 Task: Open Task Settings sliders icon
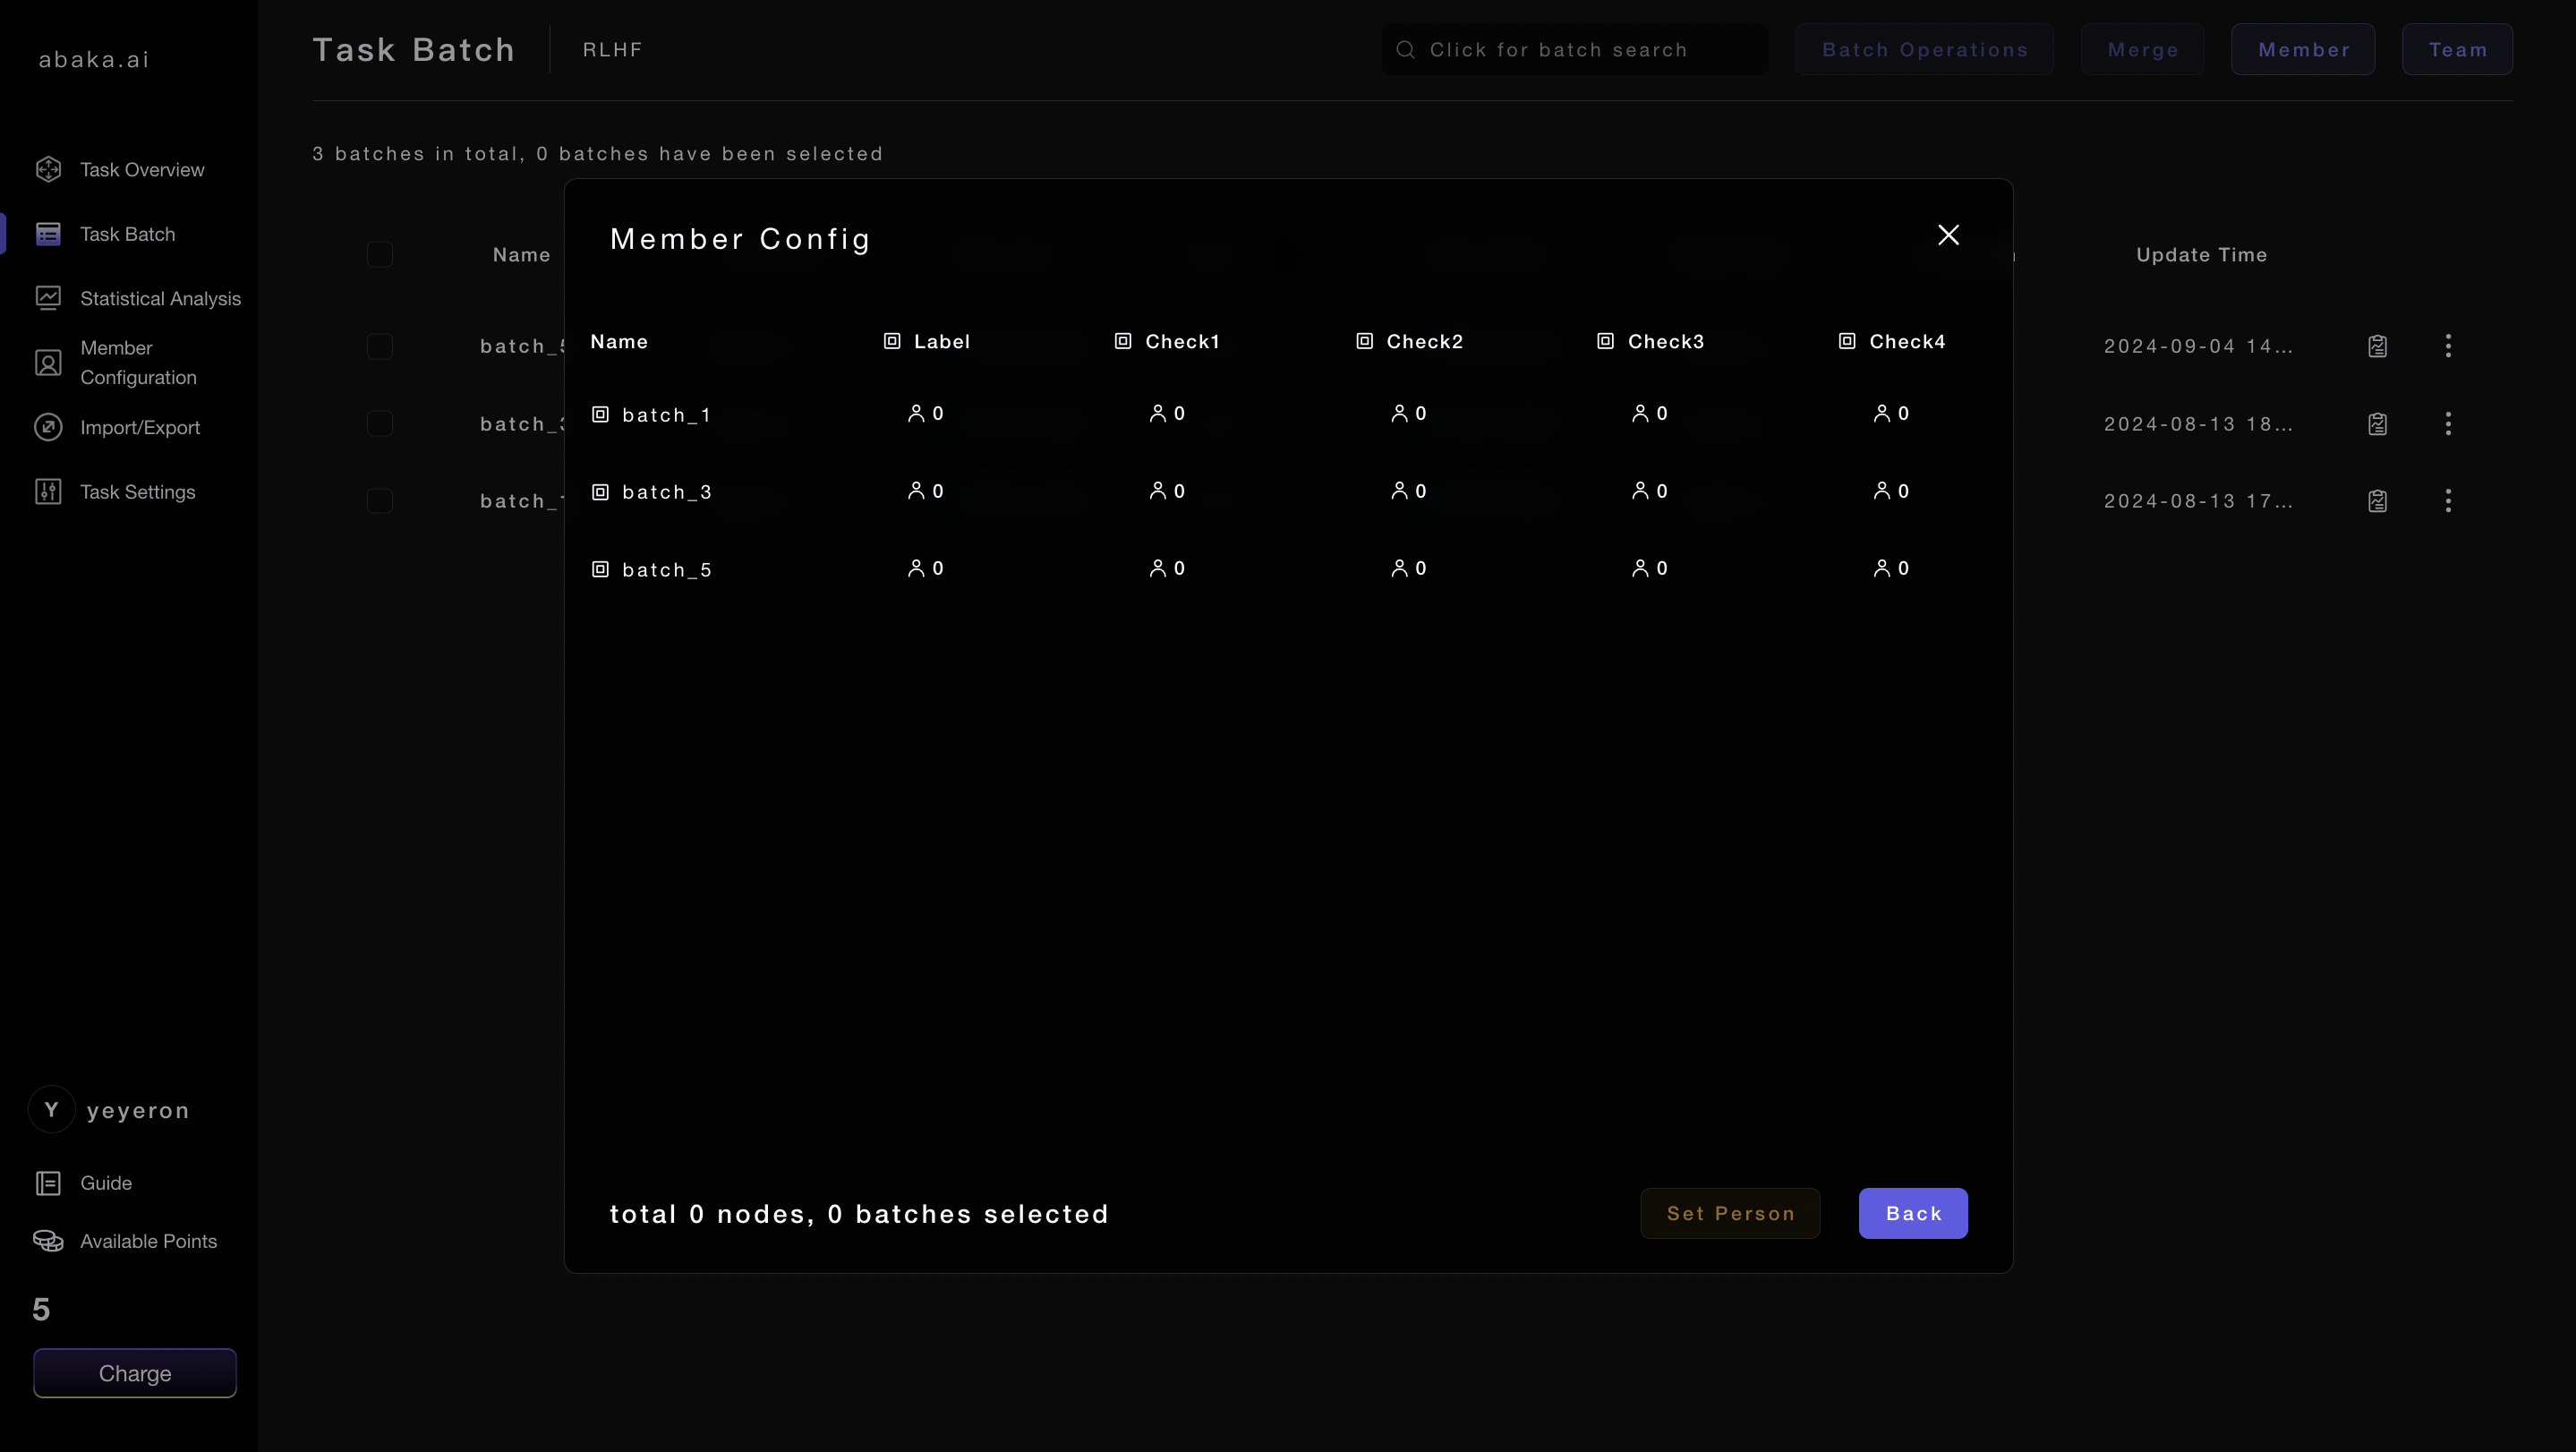click(48, 491)
